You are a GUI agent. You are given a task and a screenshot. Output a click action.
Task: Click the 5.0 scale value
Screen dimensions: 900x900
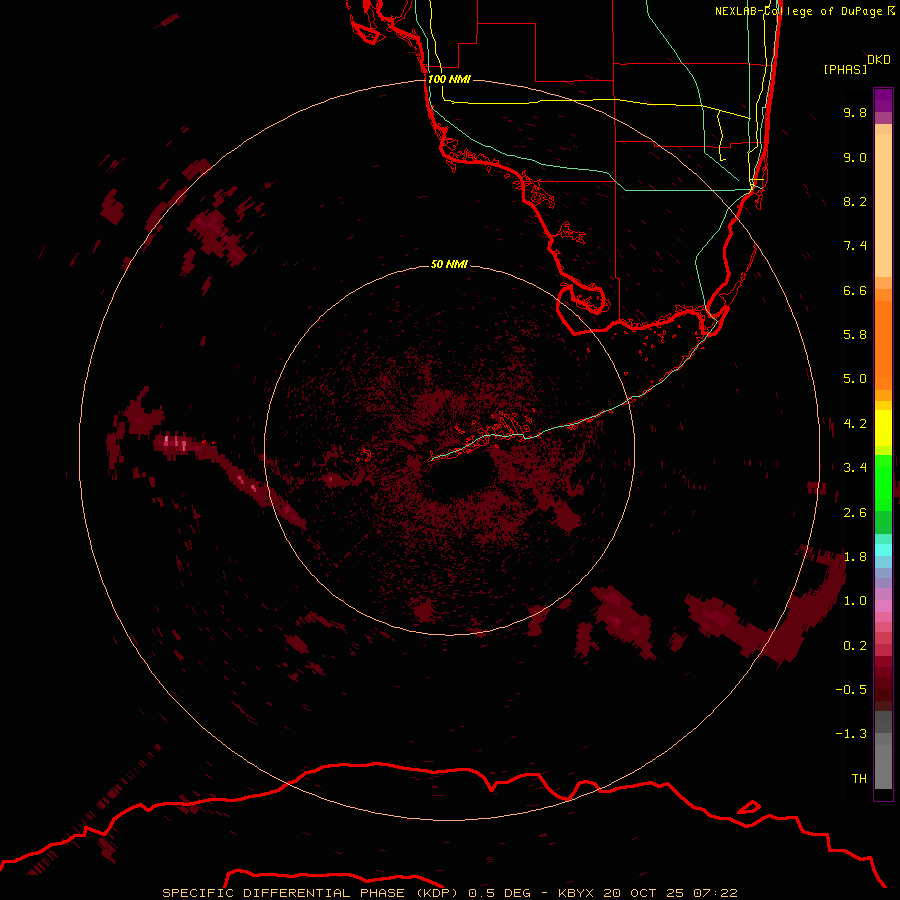point(855,379)
